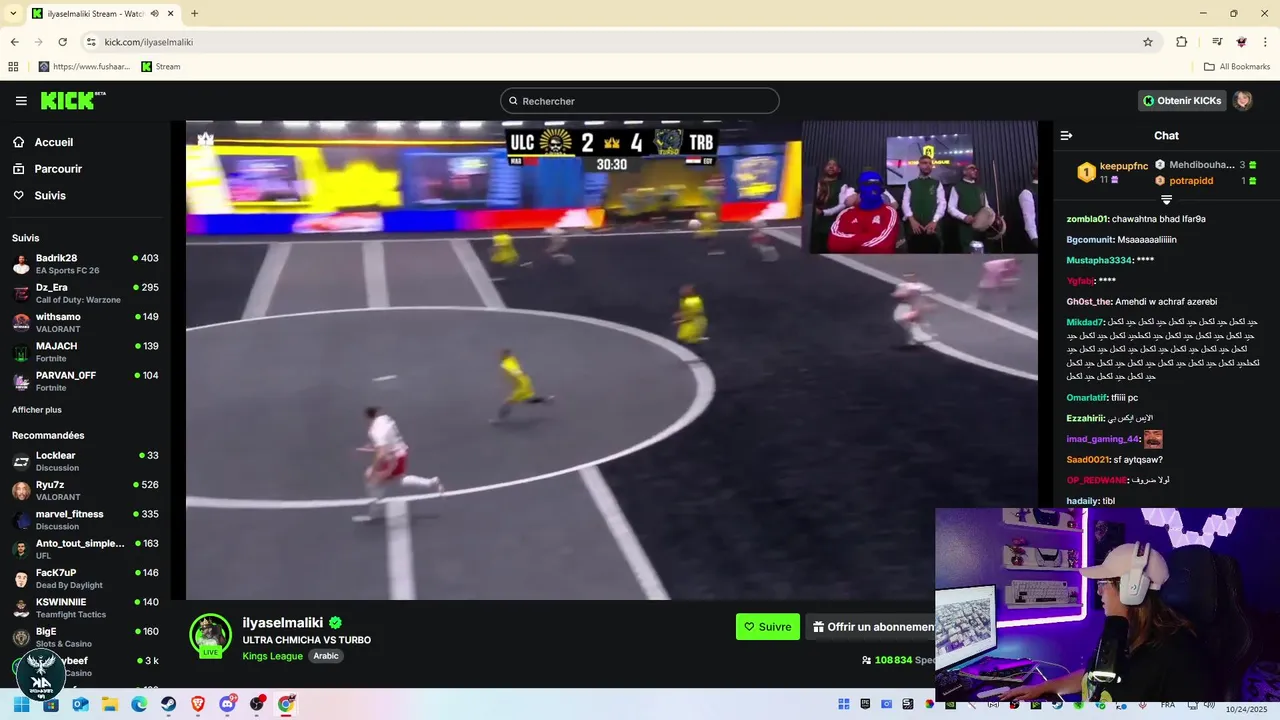
Task: Open File Explorer from the taskbar
Action: tap(110, 704)
